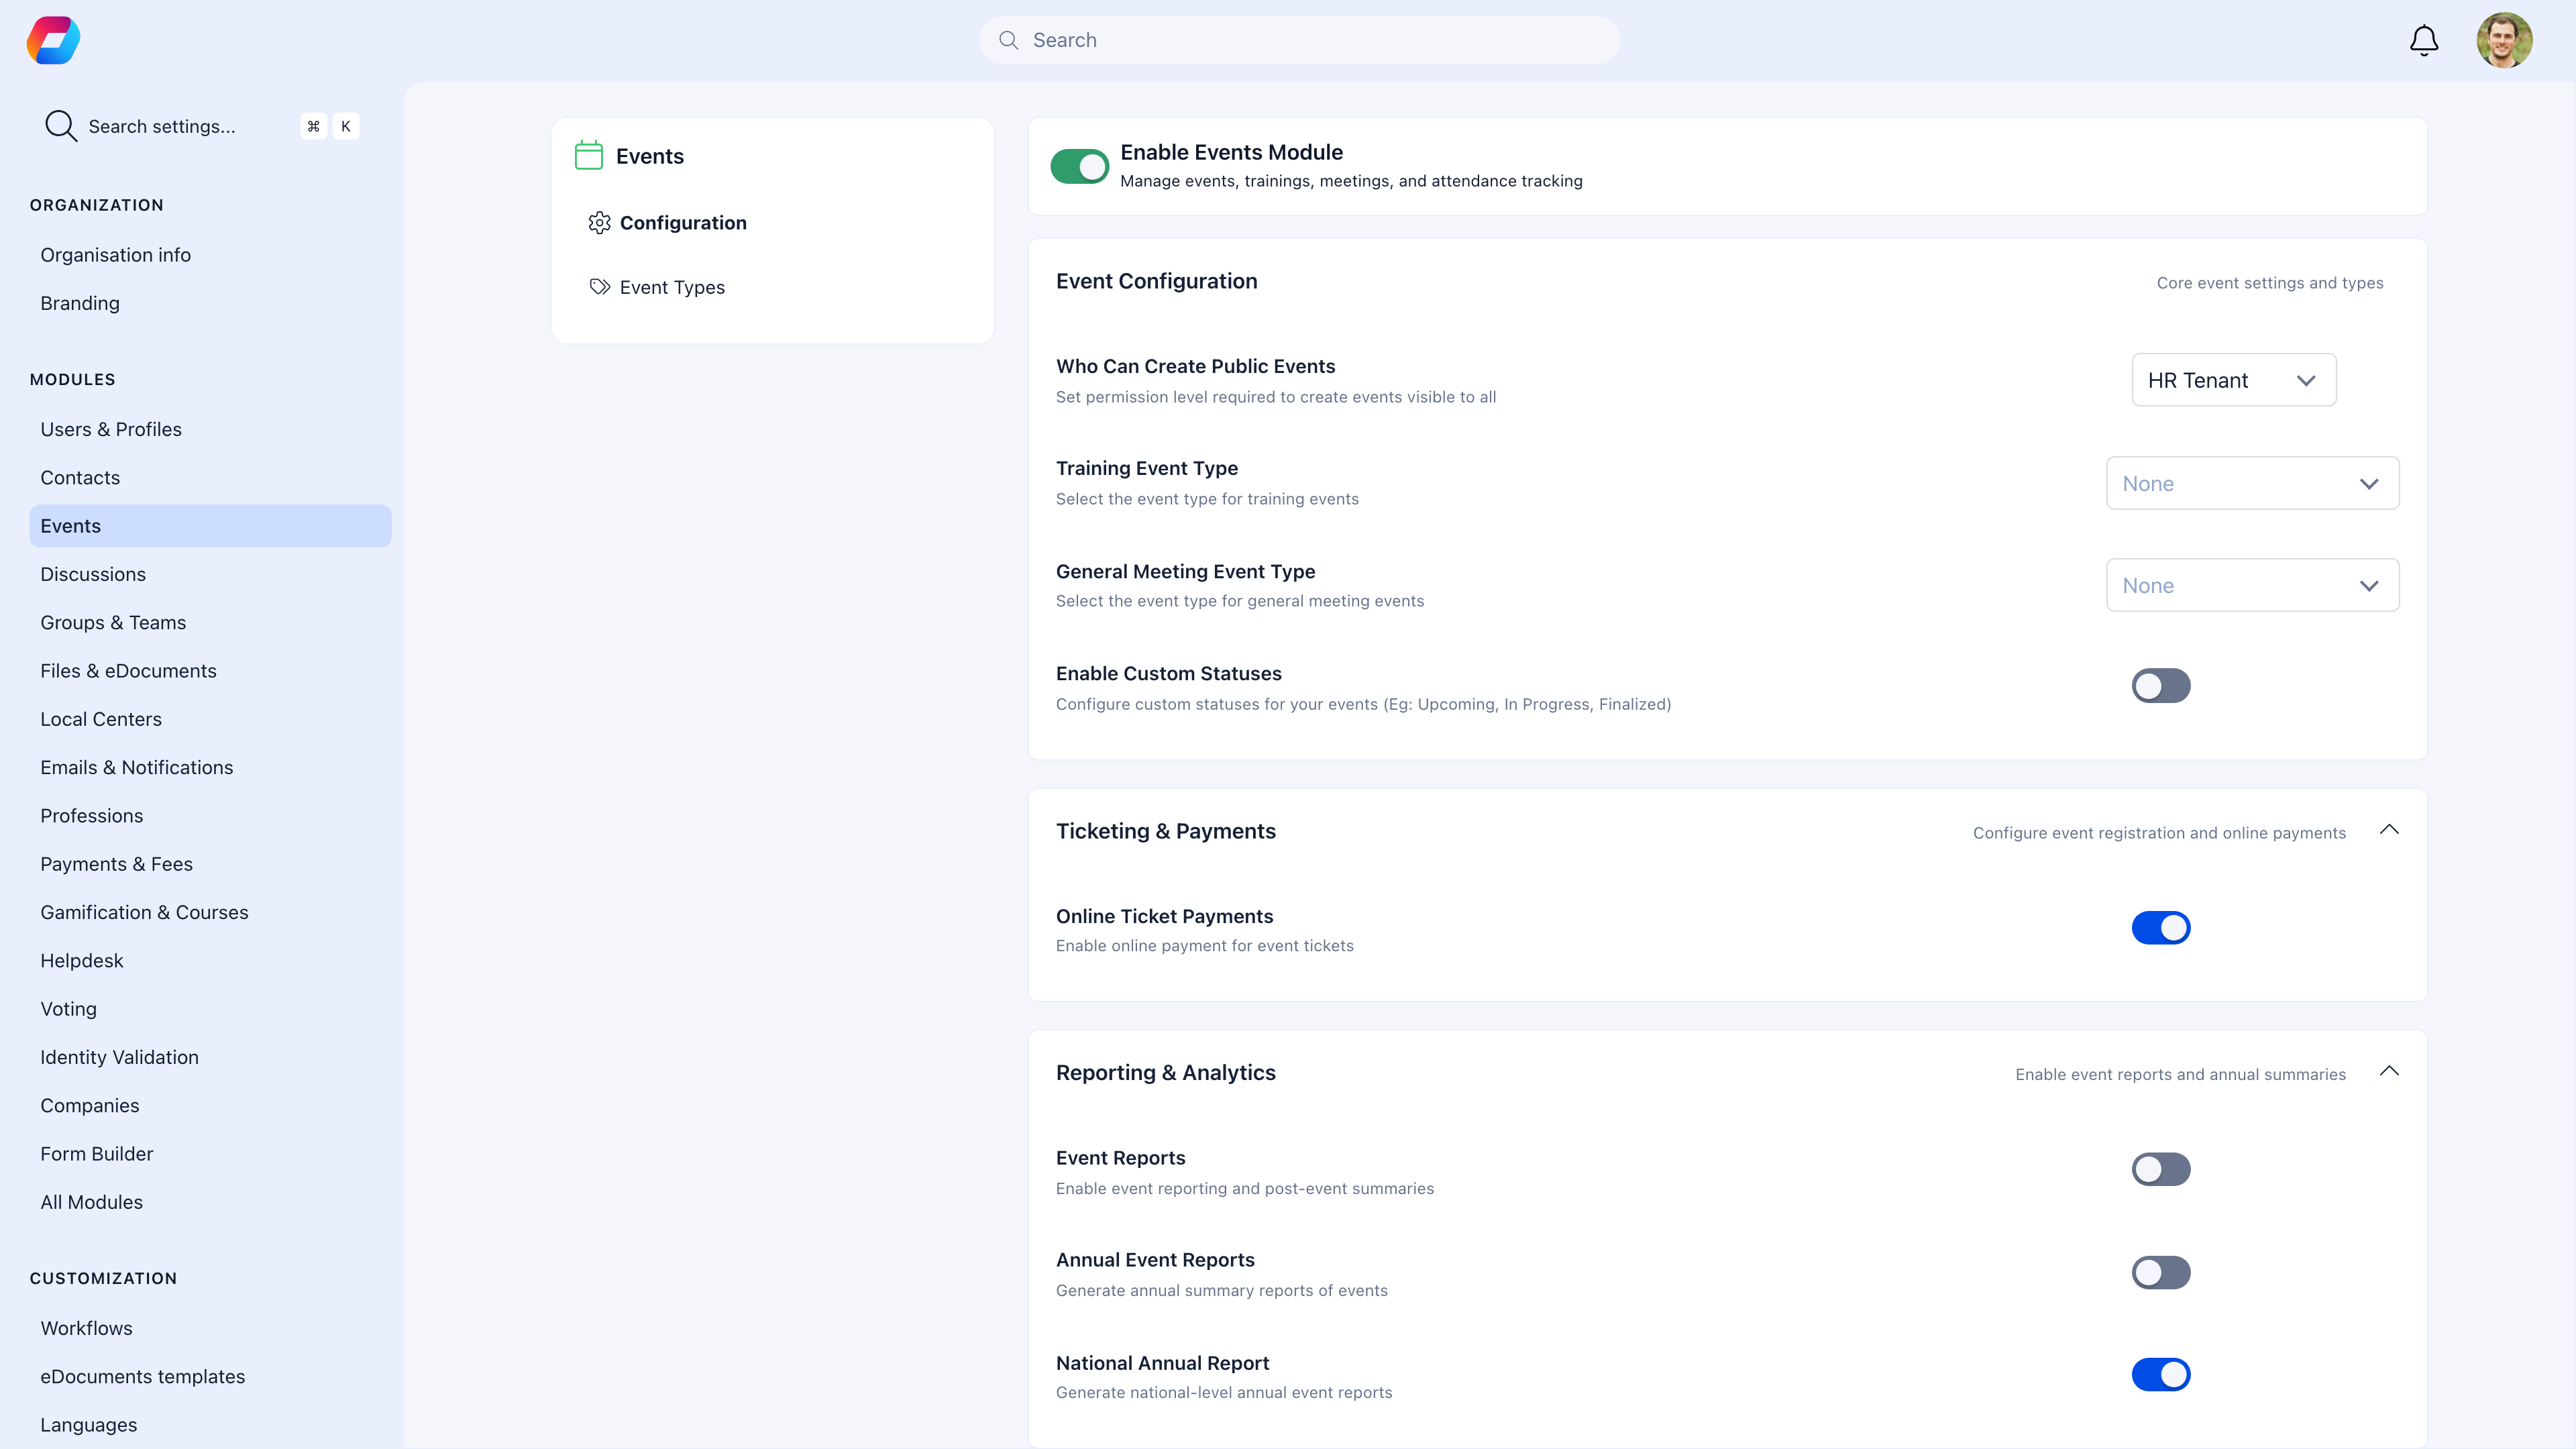Enable the Event Reports toggle
The height and width of the screenshot is (1449, 2576).
point(2161,1169)
